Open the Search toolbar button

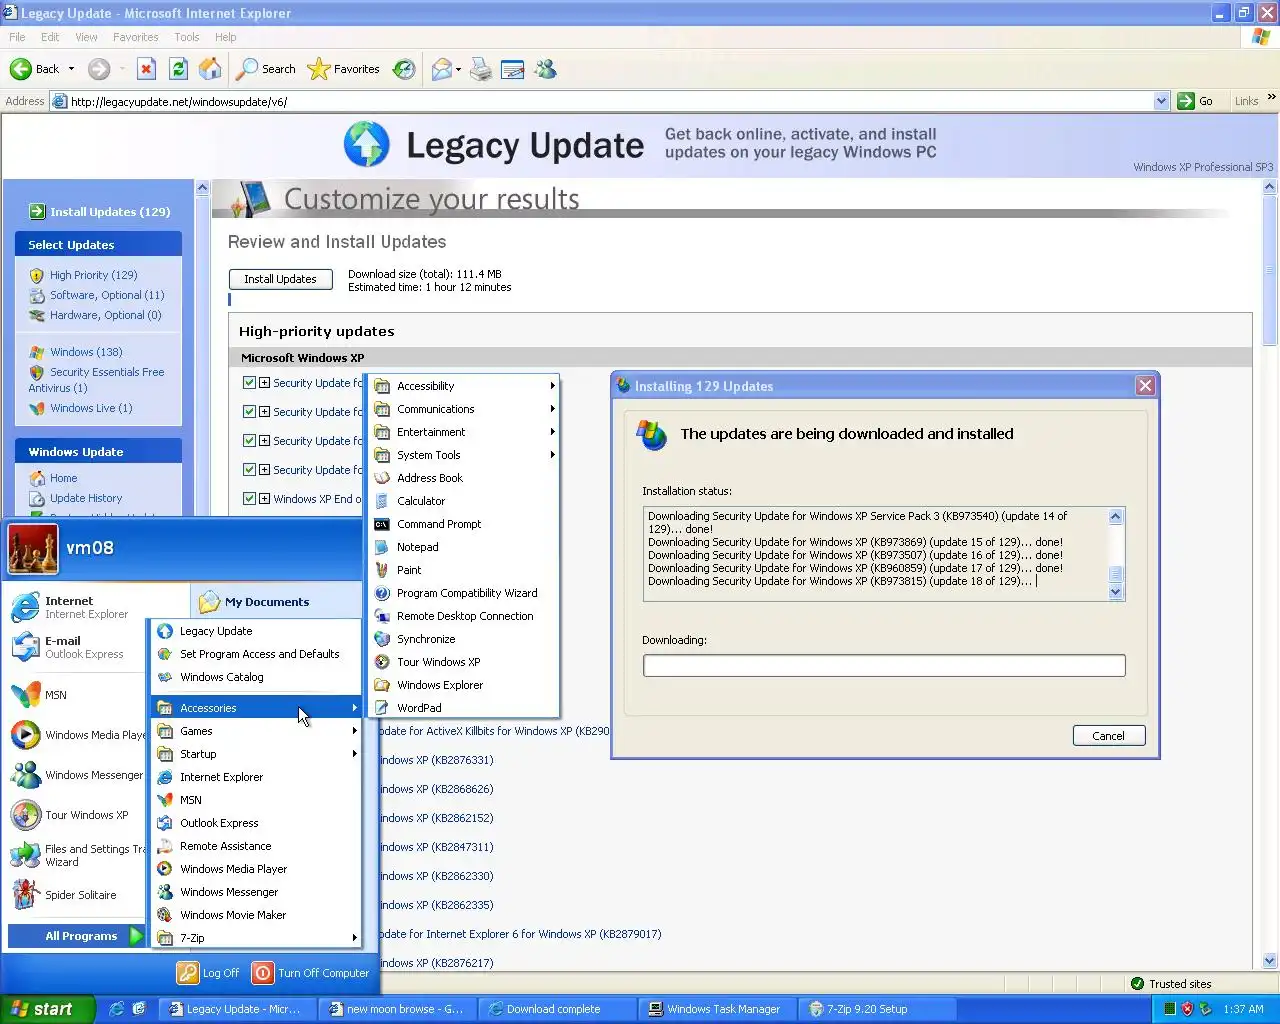(x=266, y=69)
